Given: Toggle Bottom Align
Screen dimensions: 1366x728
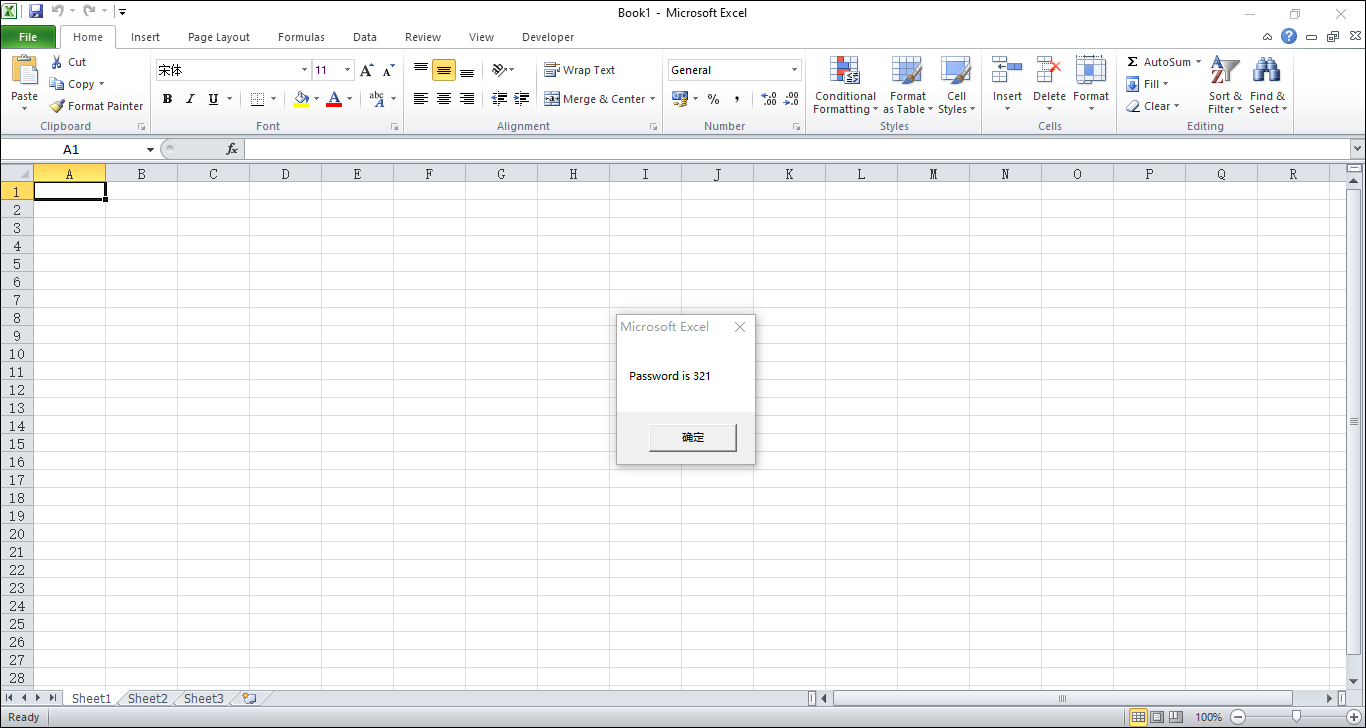Looking at the screenshot, I should coord(467,70).
